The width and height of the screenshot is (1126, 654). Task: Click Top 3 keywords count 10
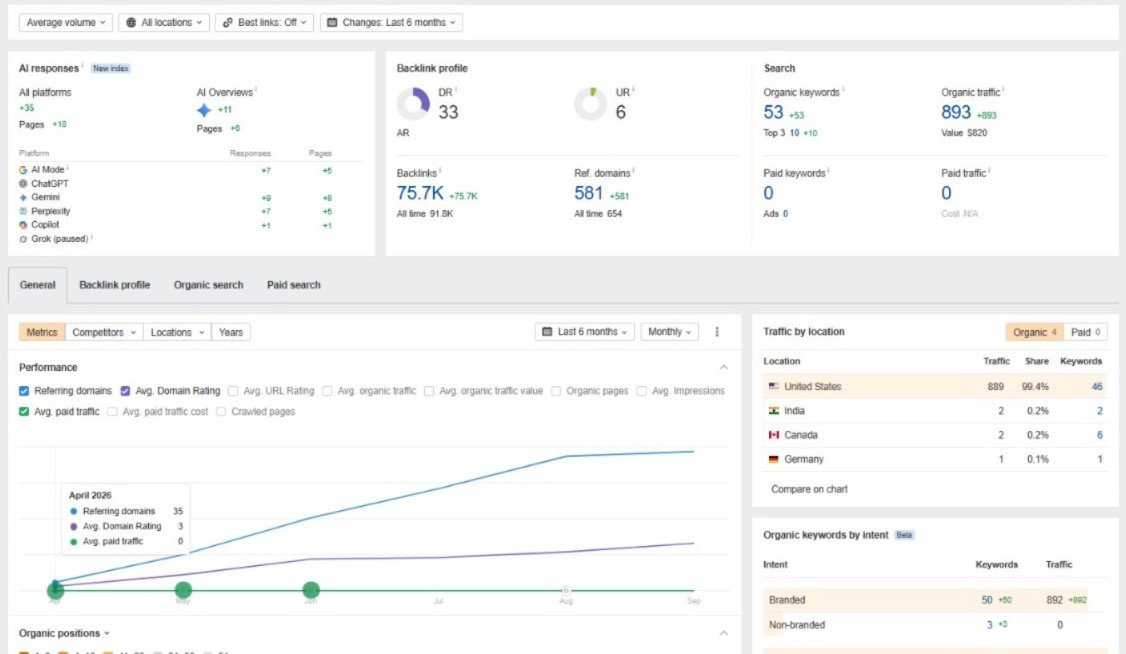pyautogui.click(x=794, y=133)
